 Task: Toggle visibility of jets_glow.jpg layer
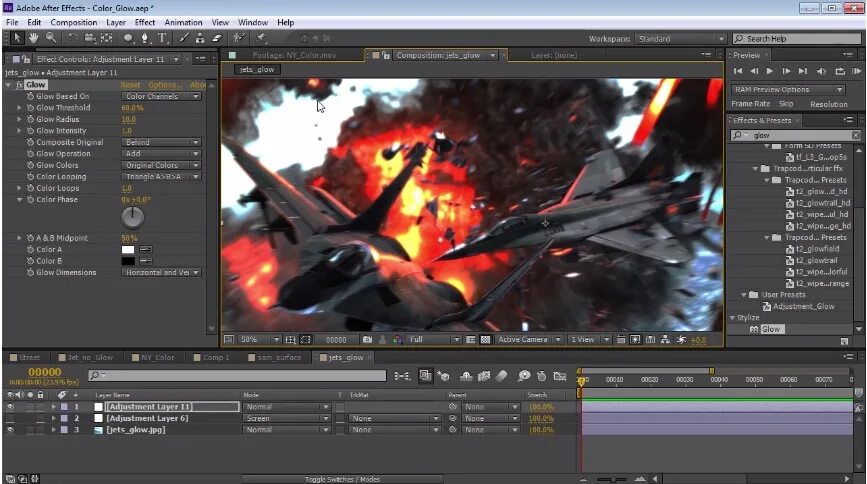[11, 429]
